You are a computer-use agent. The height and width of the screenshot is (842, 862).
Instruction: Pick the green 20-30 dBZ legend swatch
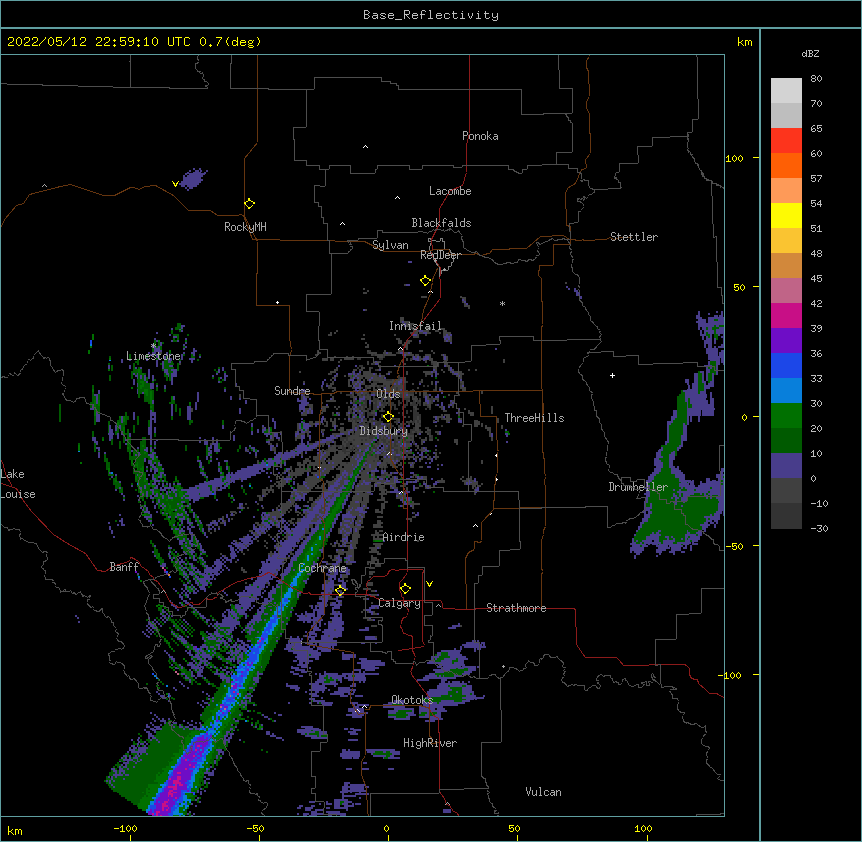click(x=786, y=416)
